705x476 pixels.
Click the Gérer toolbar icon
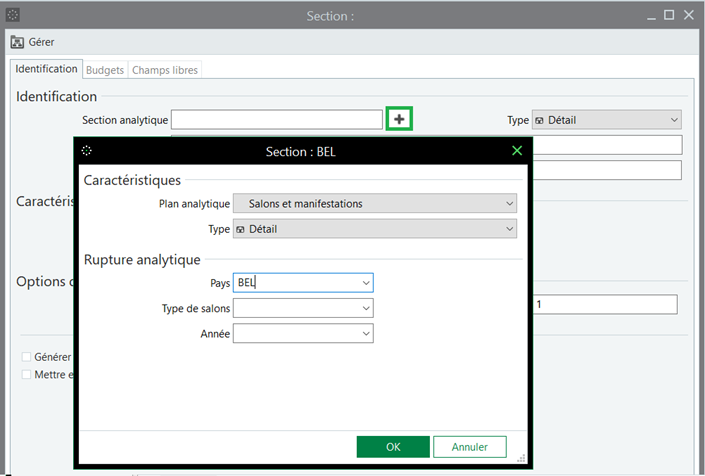click(17, 43)
